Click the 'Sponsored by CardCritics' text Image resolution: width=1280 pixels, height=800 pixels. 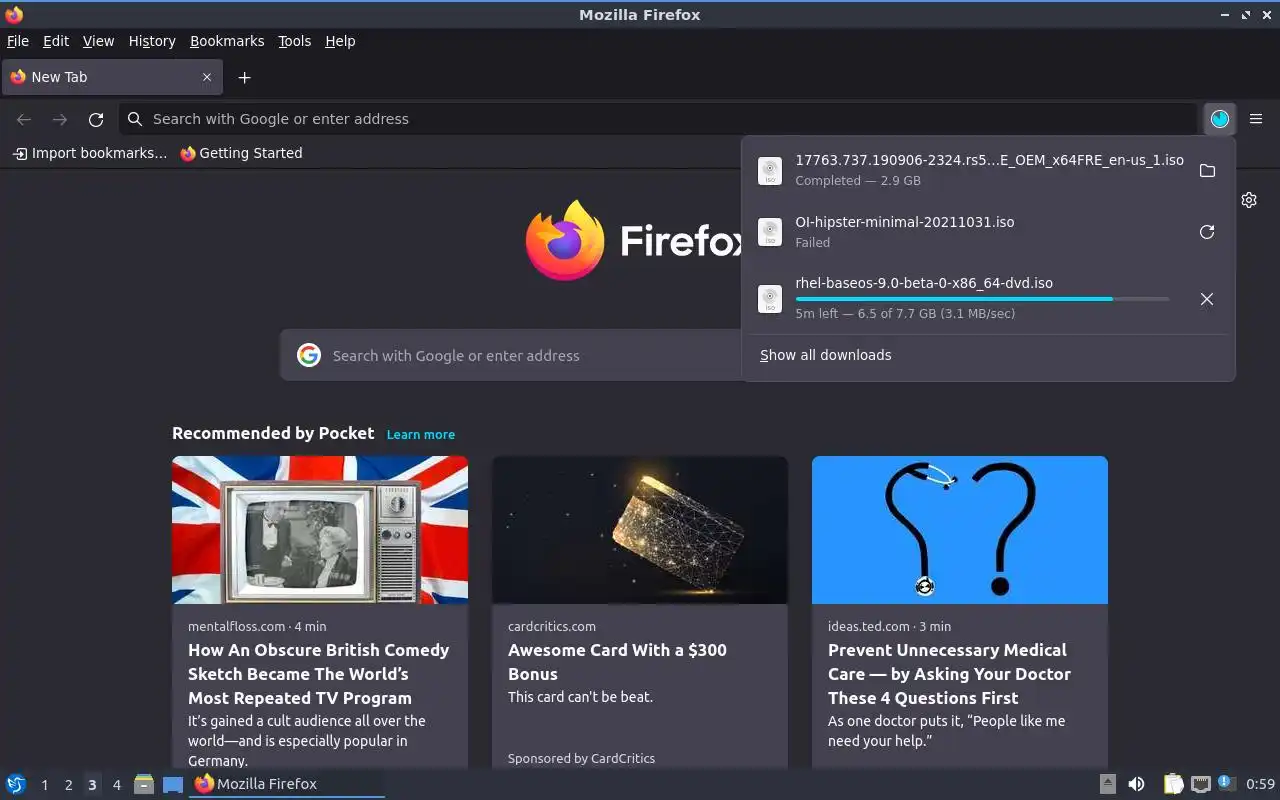tap(581, 758)
